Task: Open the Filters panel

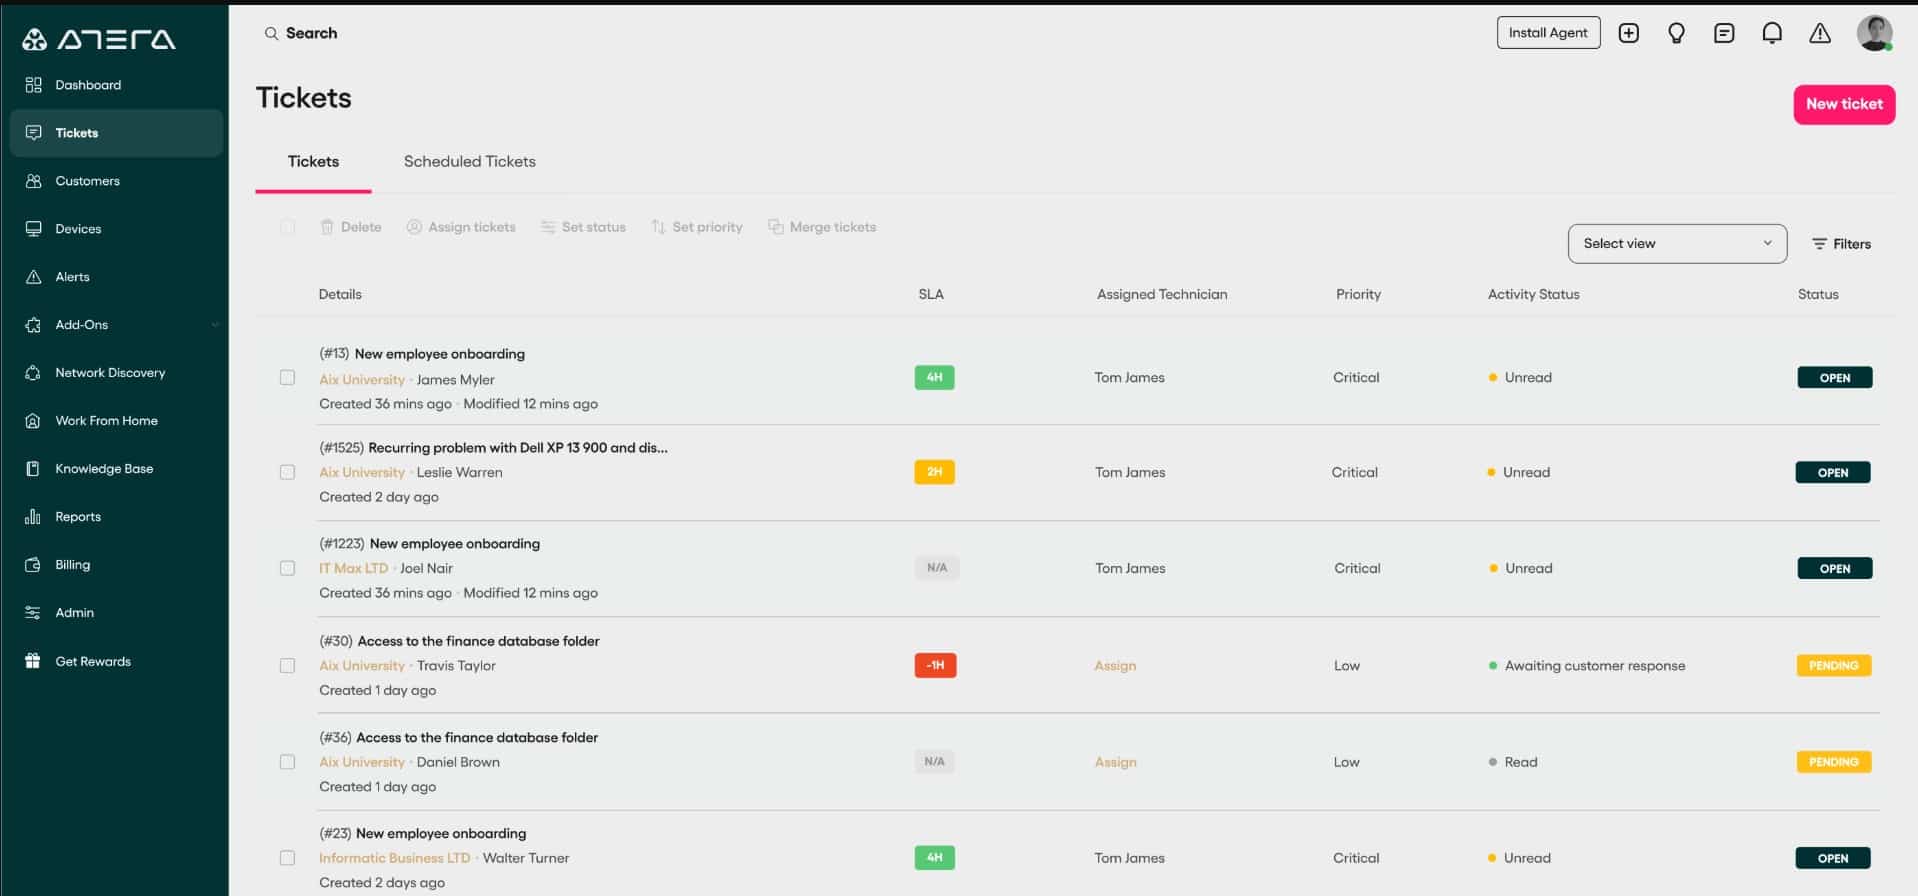Action: coord(1841,244)
